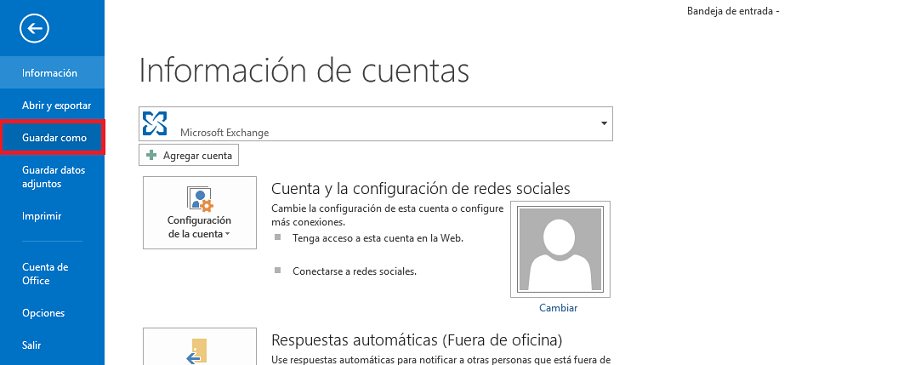The width and height of the screenshot is (899, 365).
Task: Click Respuestas automáticas (Fuera de oficina) heading
Action: click(416, 340)
